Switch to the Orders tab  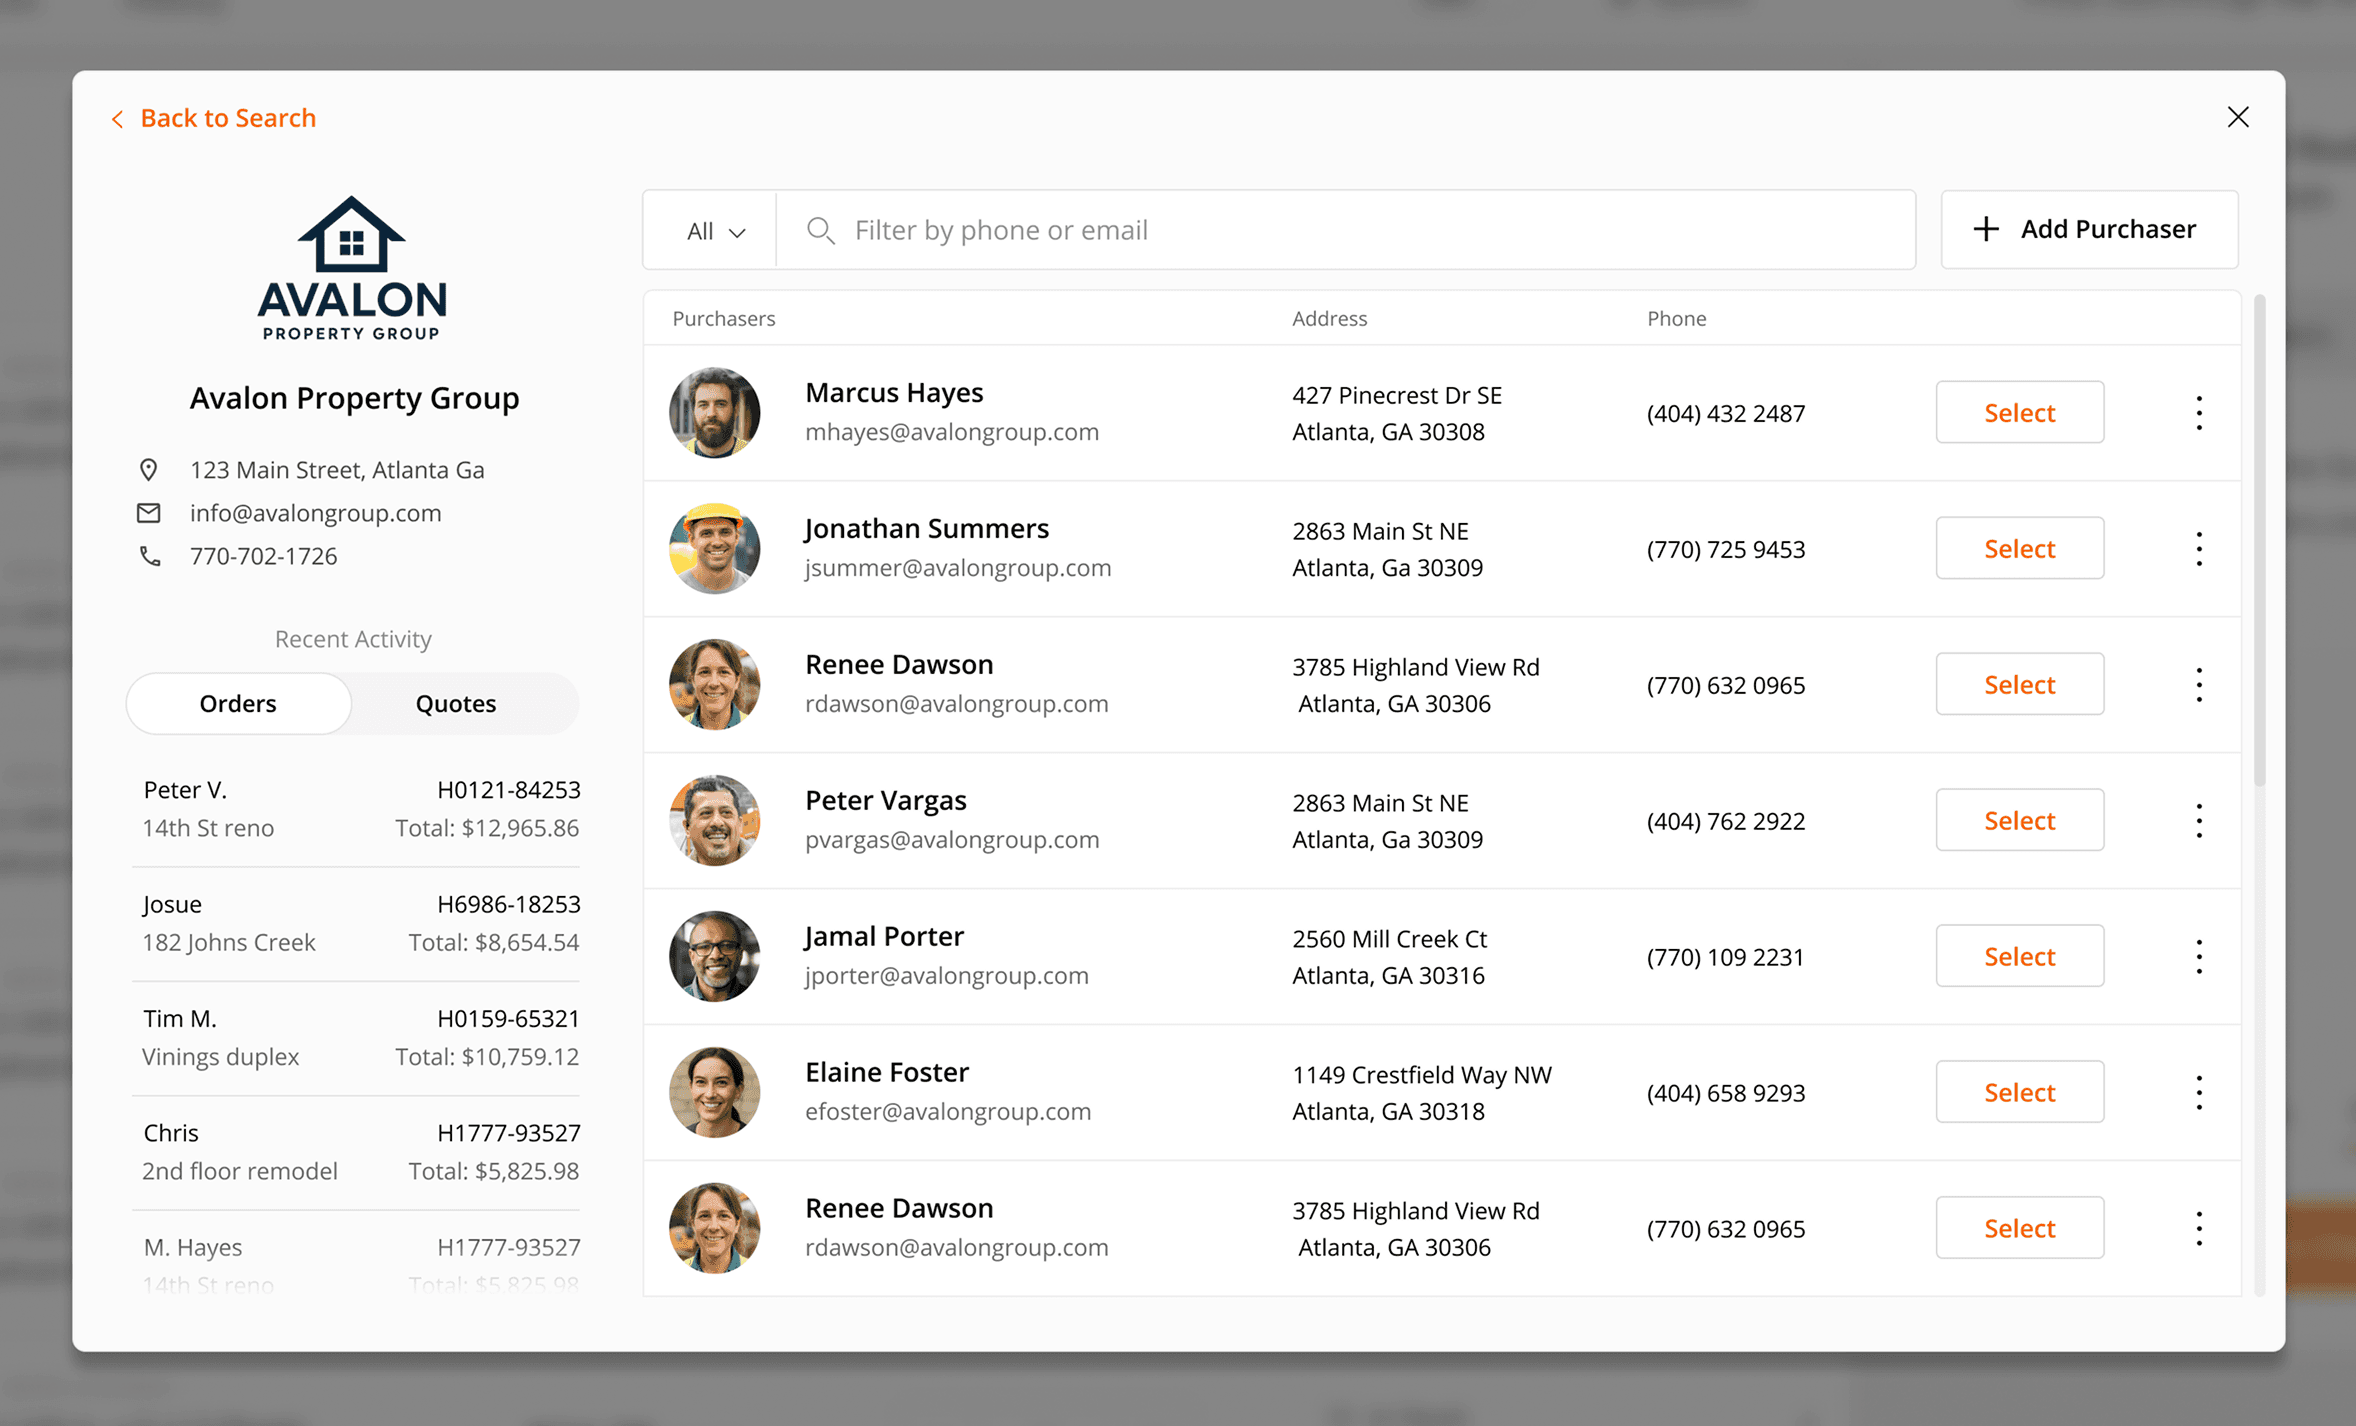point(238,704)
